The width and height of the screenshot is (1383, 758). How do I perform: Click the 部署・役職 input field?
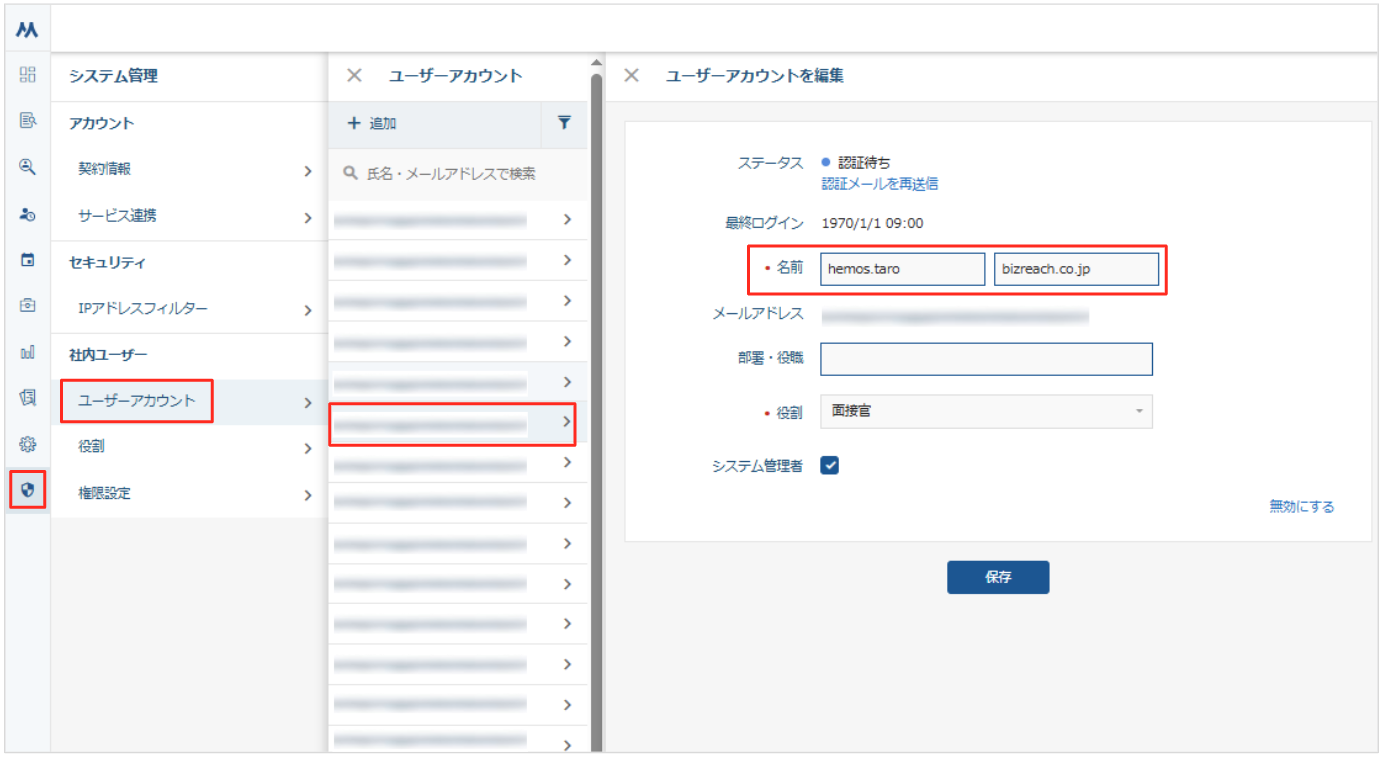(x=985, y=359)
